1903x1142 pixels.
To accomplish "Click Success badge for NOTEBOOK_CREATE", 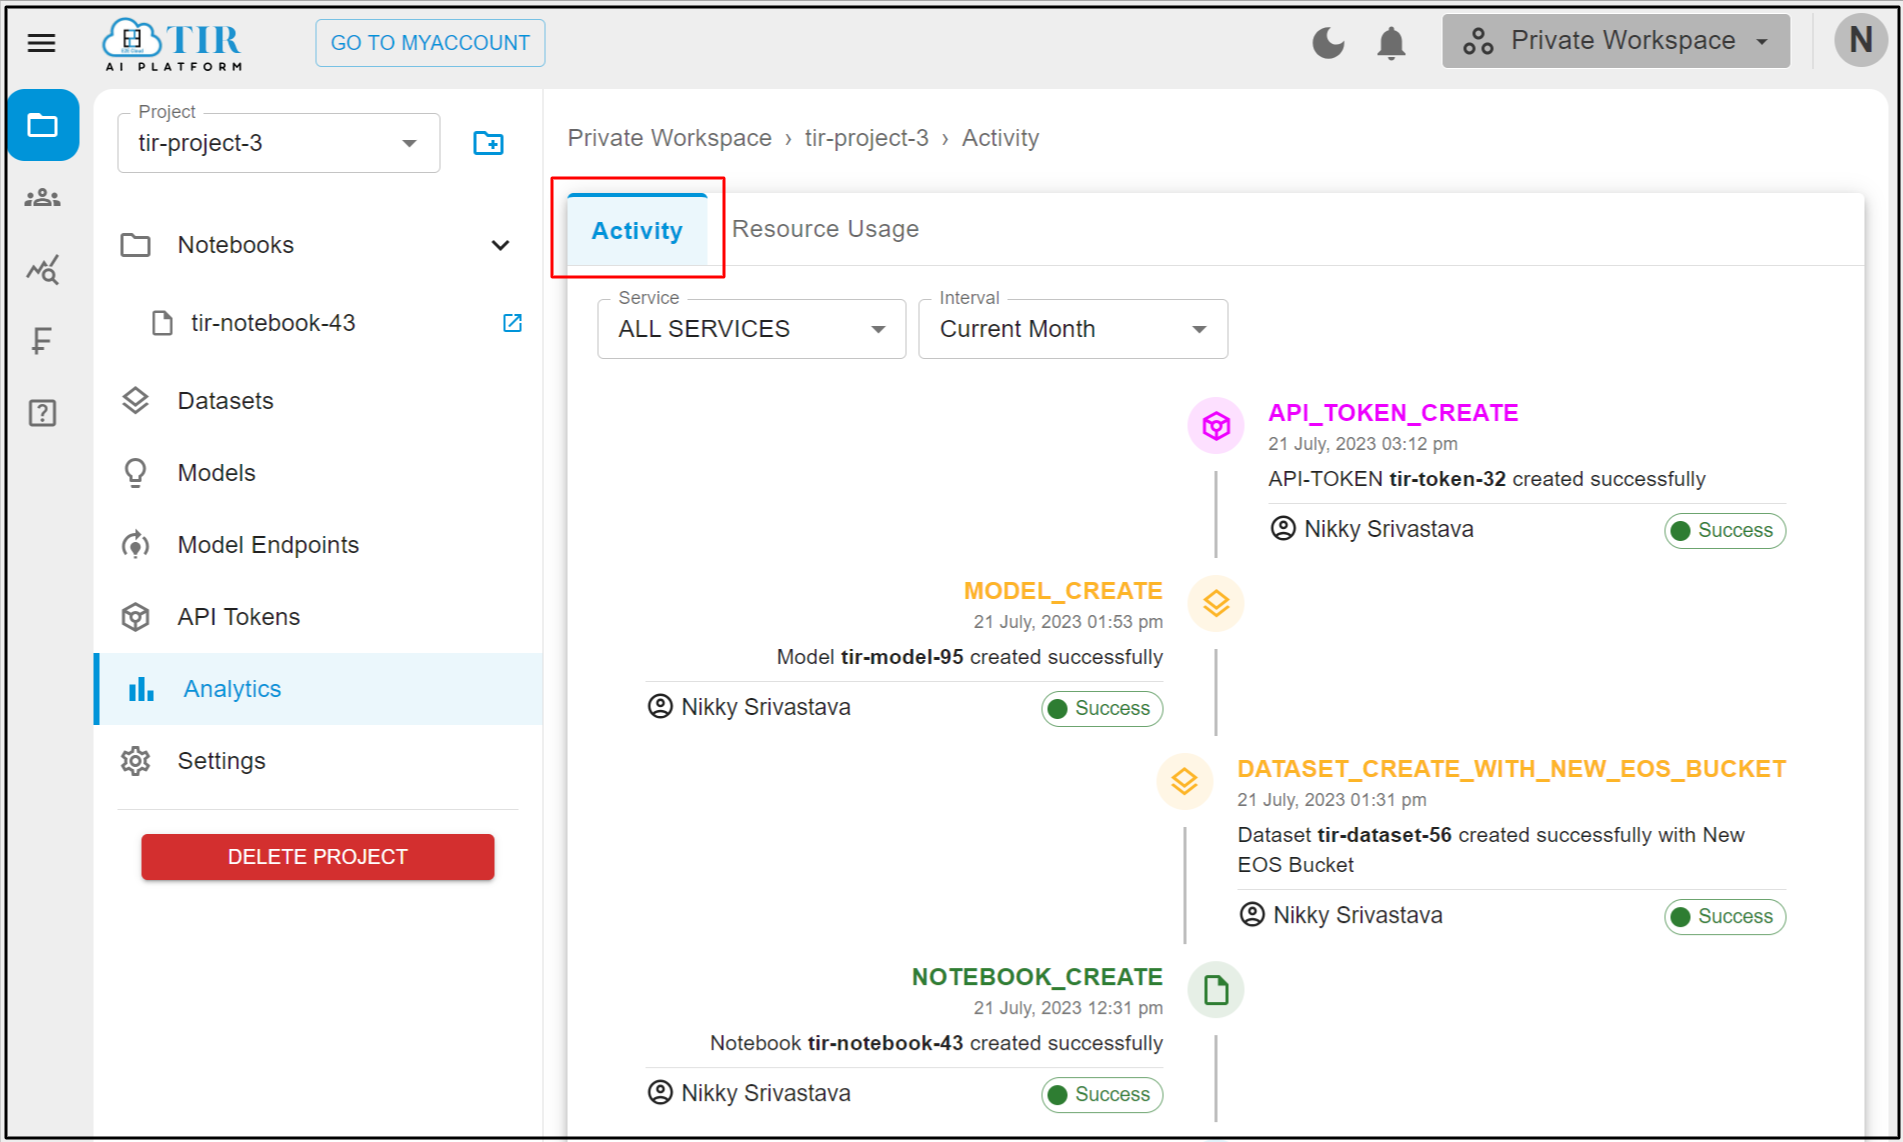I will [1101, 1094].
